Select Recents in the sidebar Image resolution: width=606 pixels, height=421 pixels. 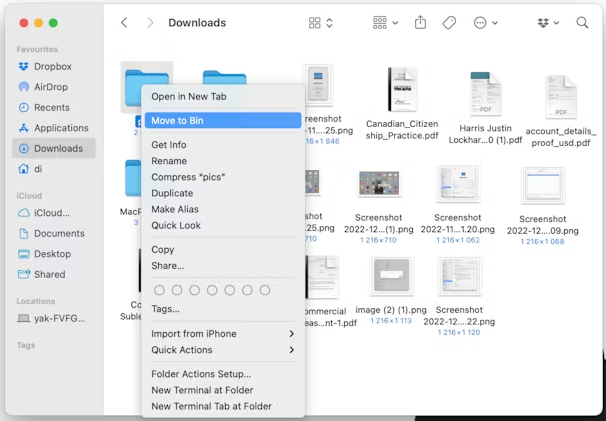click(x=51, y=107)
